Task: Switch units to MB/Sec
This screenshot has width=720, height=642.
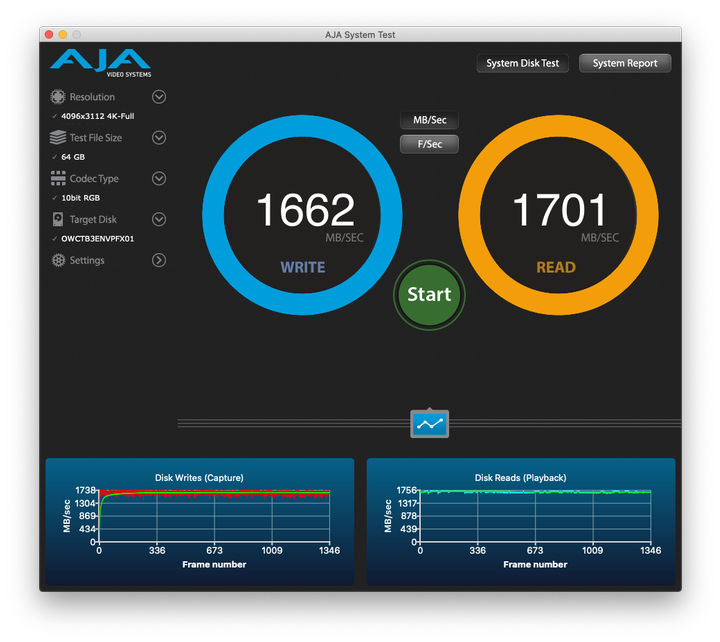Action: click(429, 120)
